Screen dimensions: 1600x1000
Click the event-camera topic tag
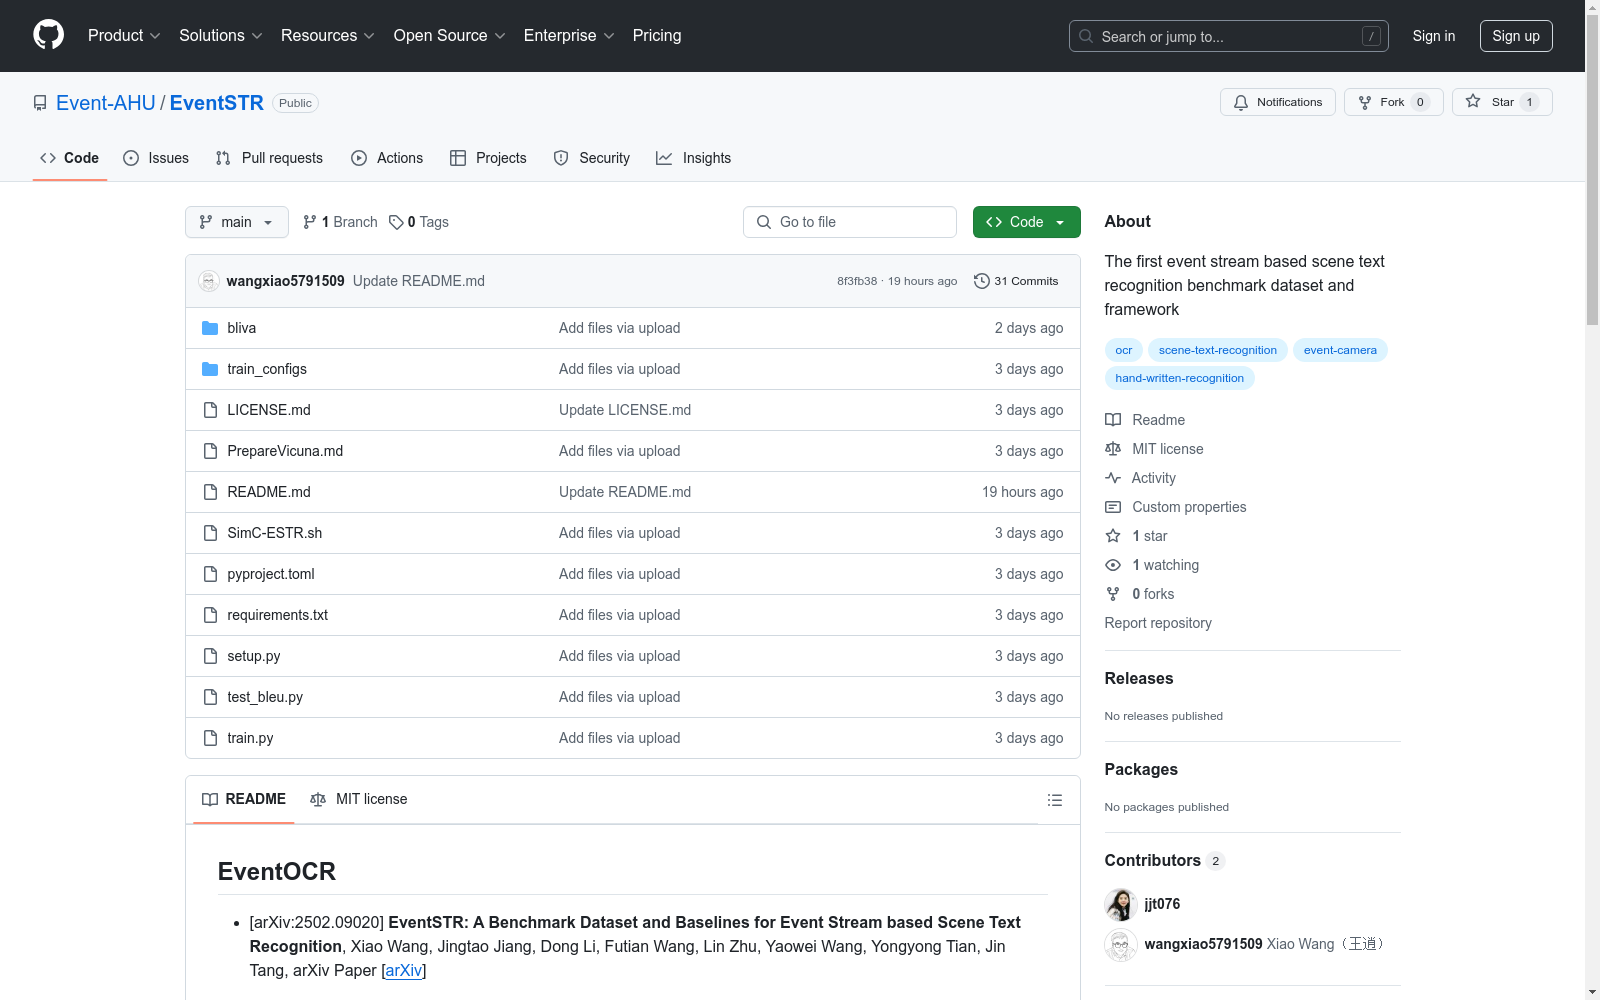1340,350
